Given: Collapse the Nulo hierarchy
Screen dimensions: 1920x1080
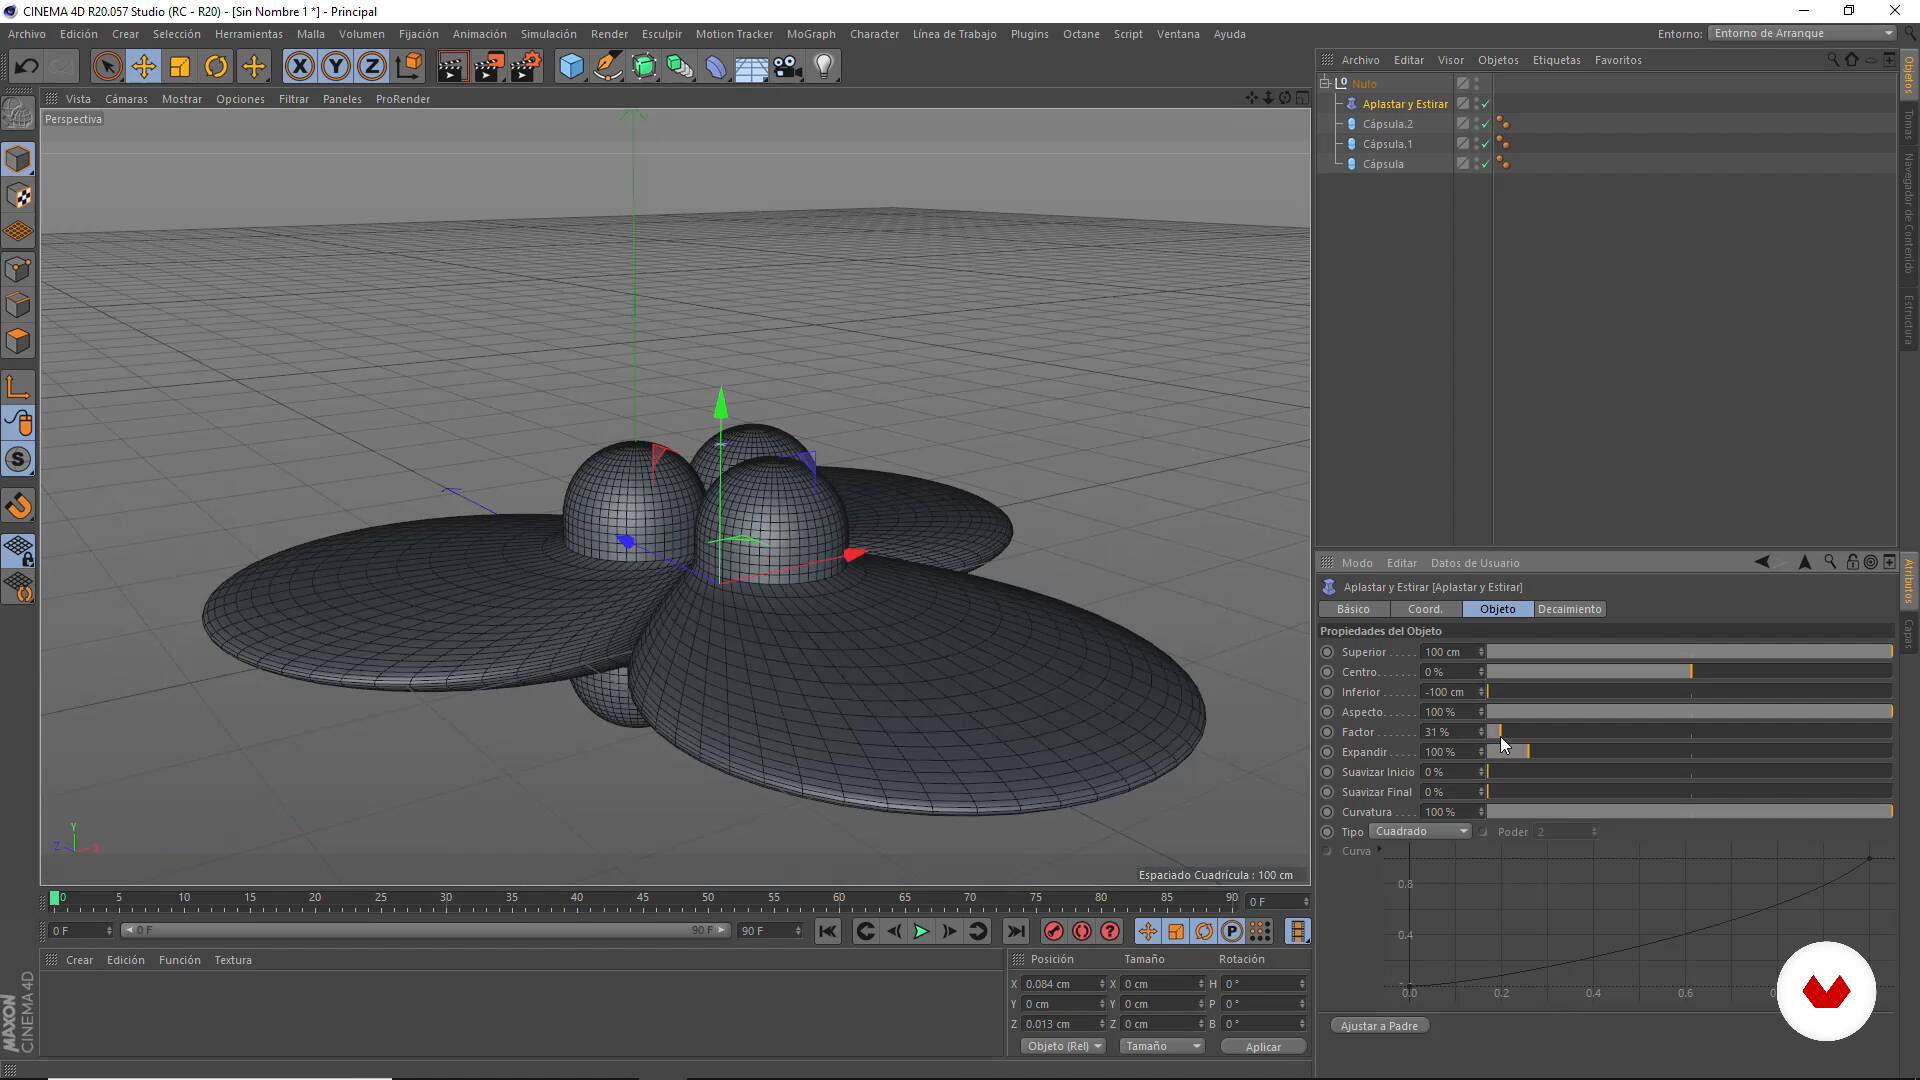Looking at the screenshot, I should 1325,83.
